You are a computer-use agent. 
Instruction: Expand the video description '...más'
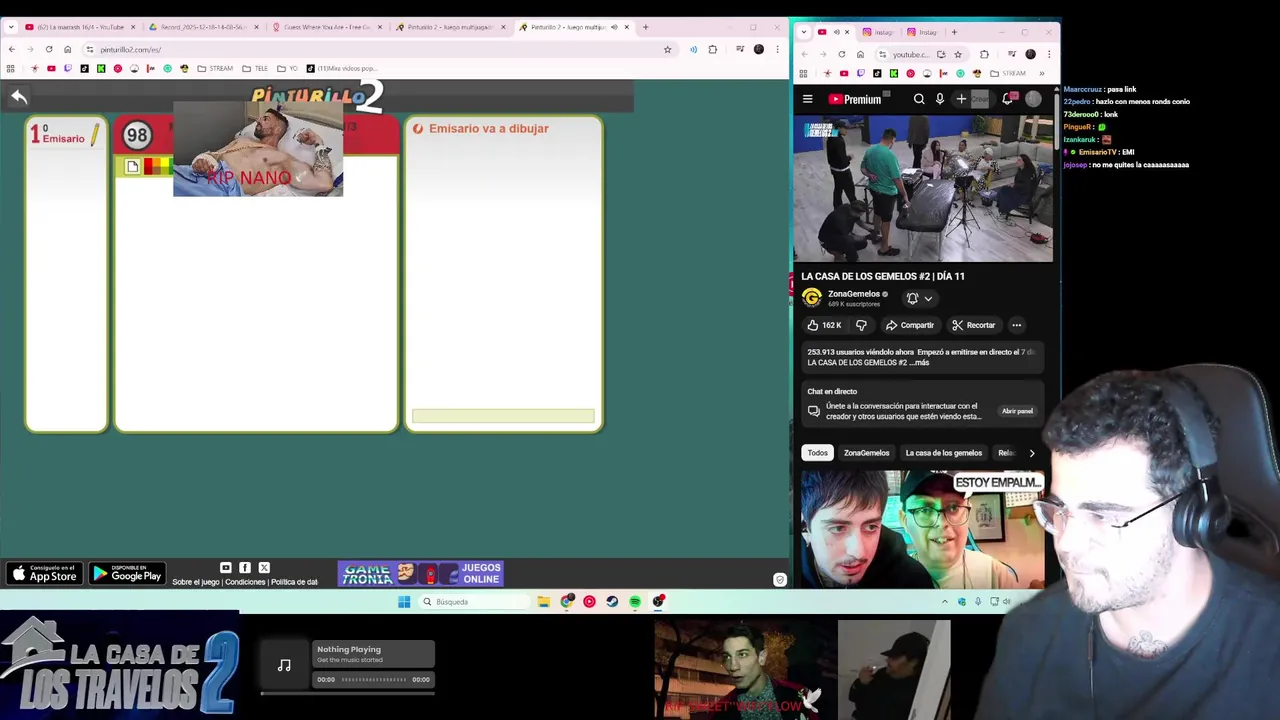coord(920,362)
